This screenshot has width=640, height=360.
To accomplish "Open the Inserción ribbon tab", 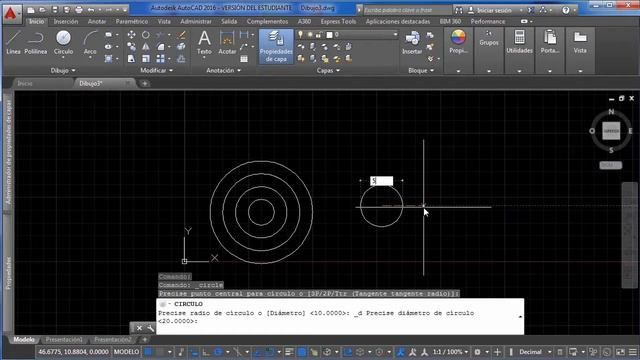I will click(x=66, y=22).
